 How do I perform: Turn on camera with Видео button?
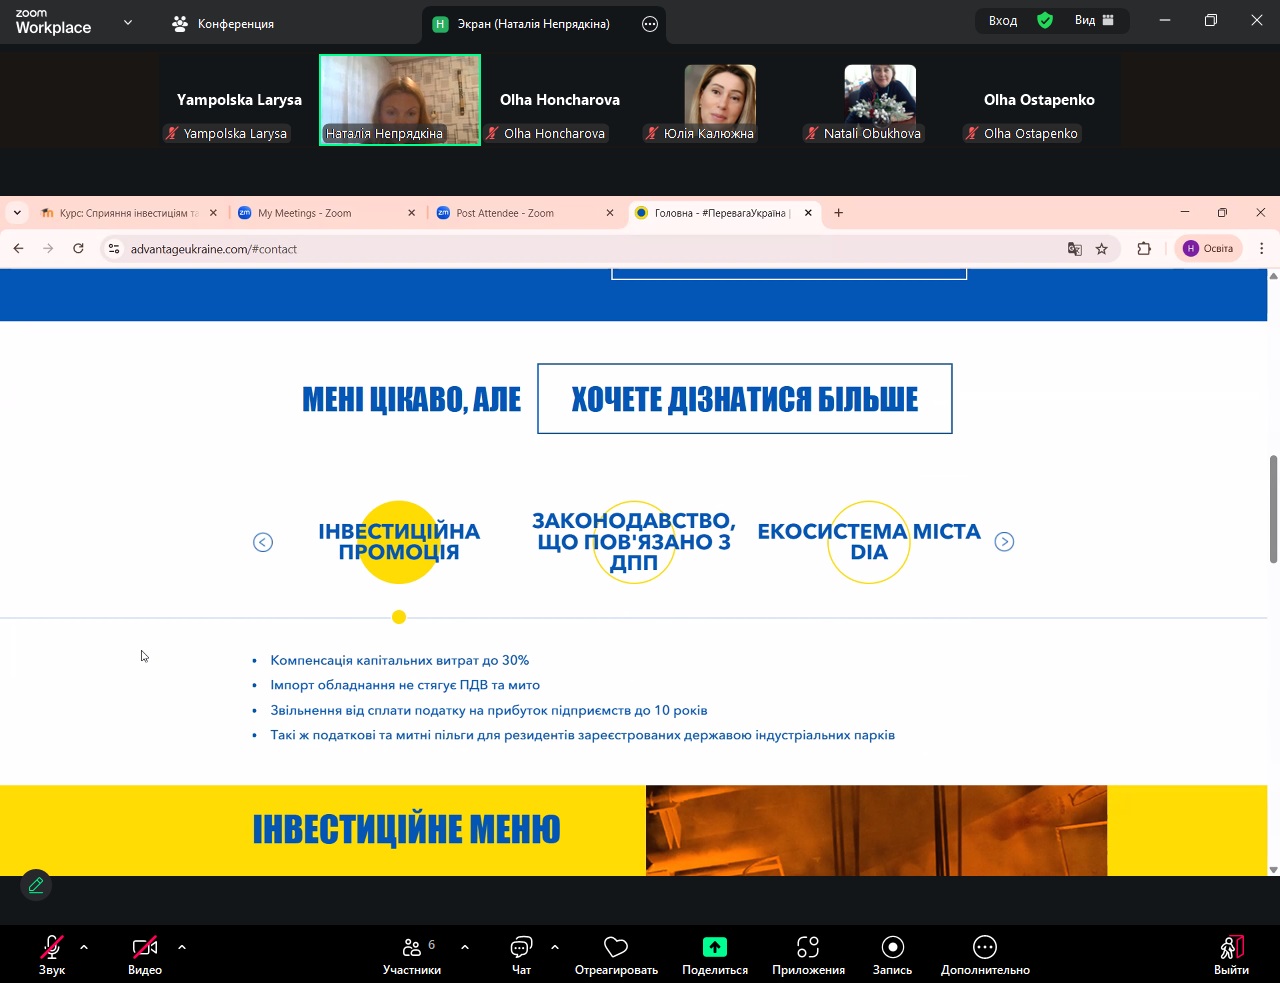[145, 947]
